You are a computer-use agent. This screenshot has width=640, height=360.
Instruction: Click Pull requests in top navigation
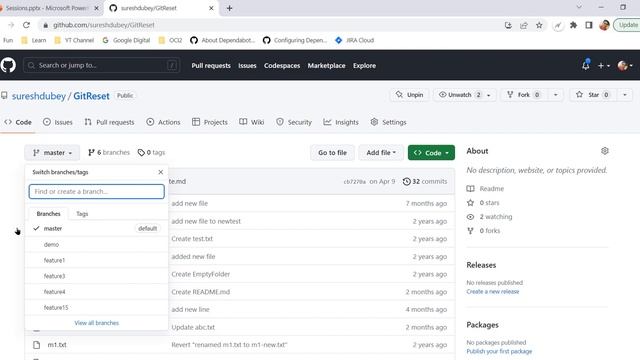(211, 66)
